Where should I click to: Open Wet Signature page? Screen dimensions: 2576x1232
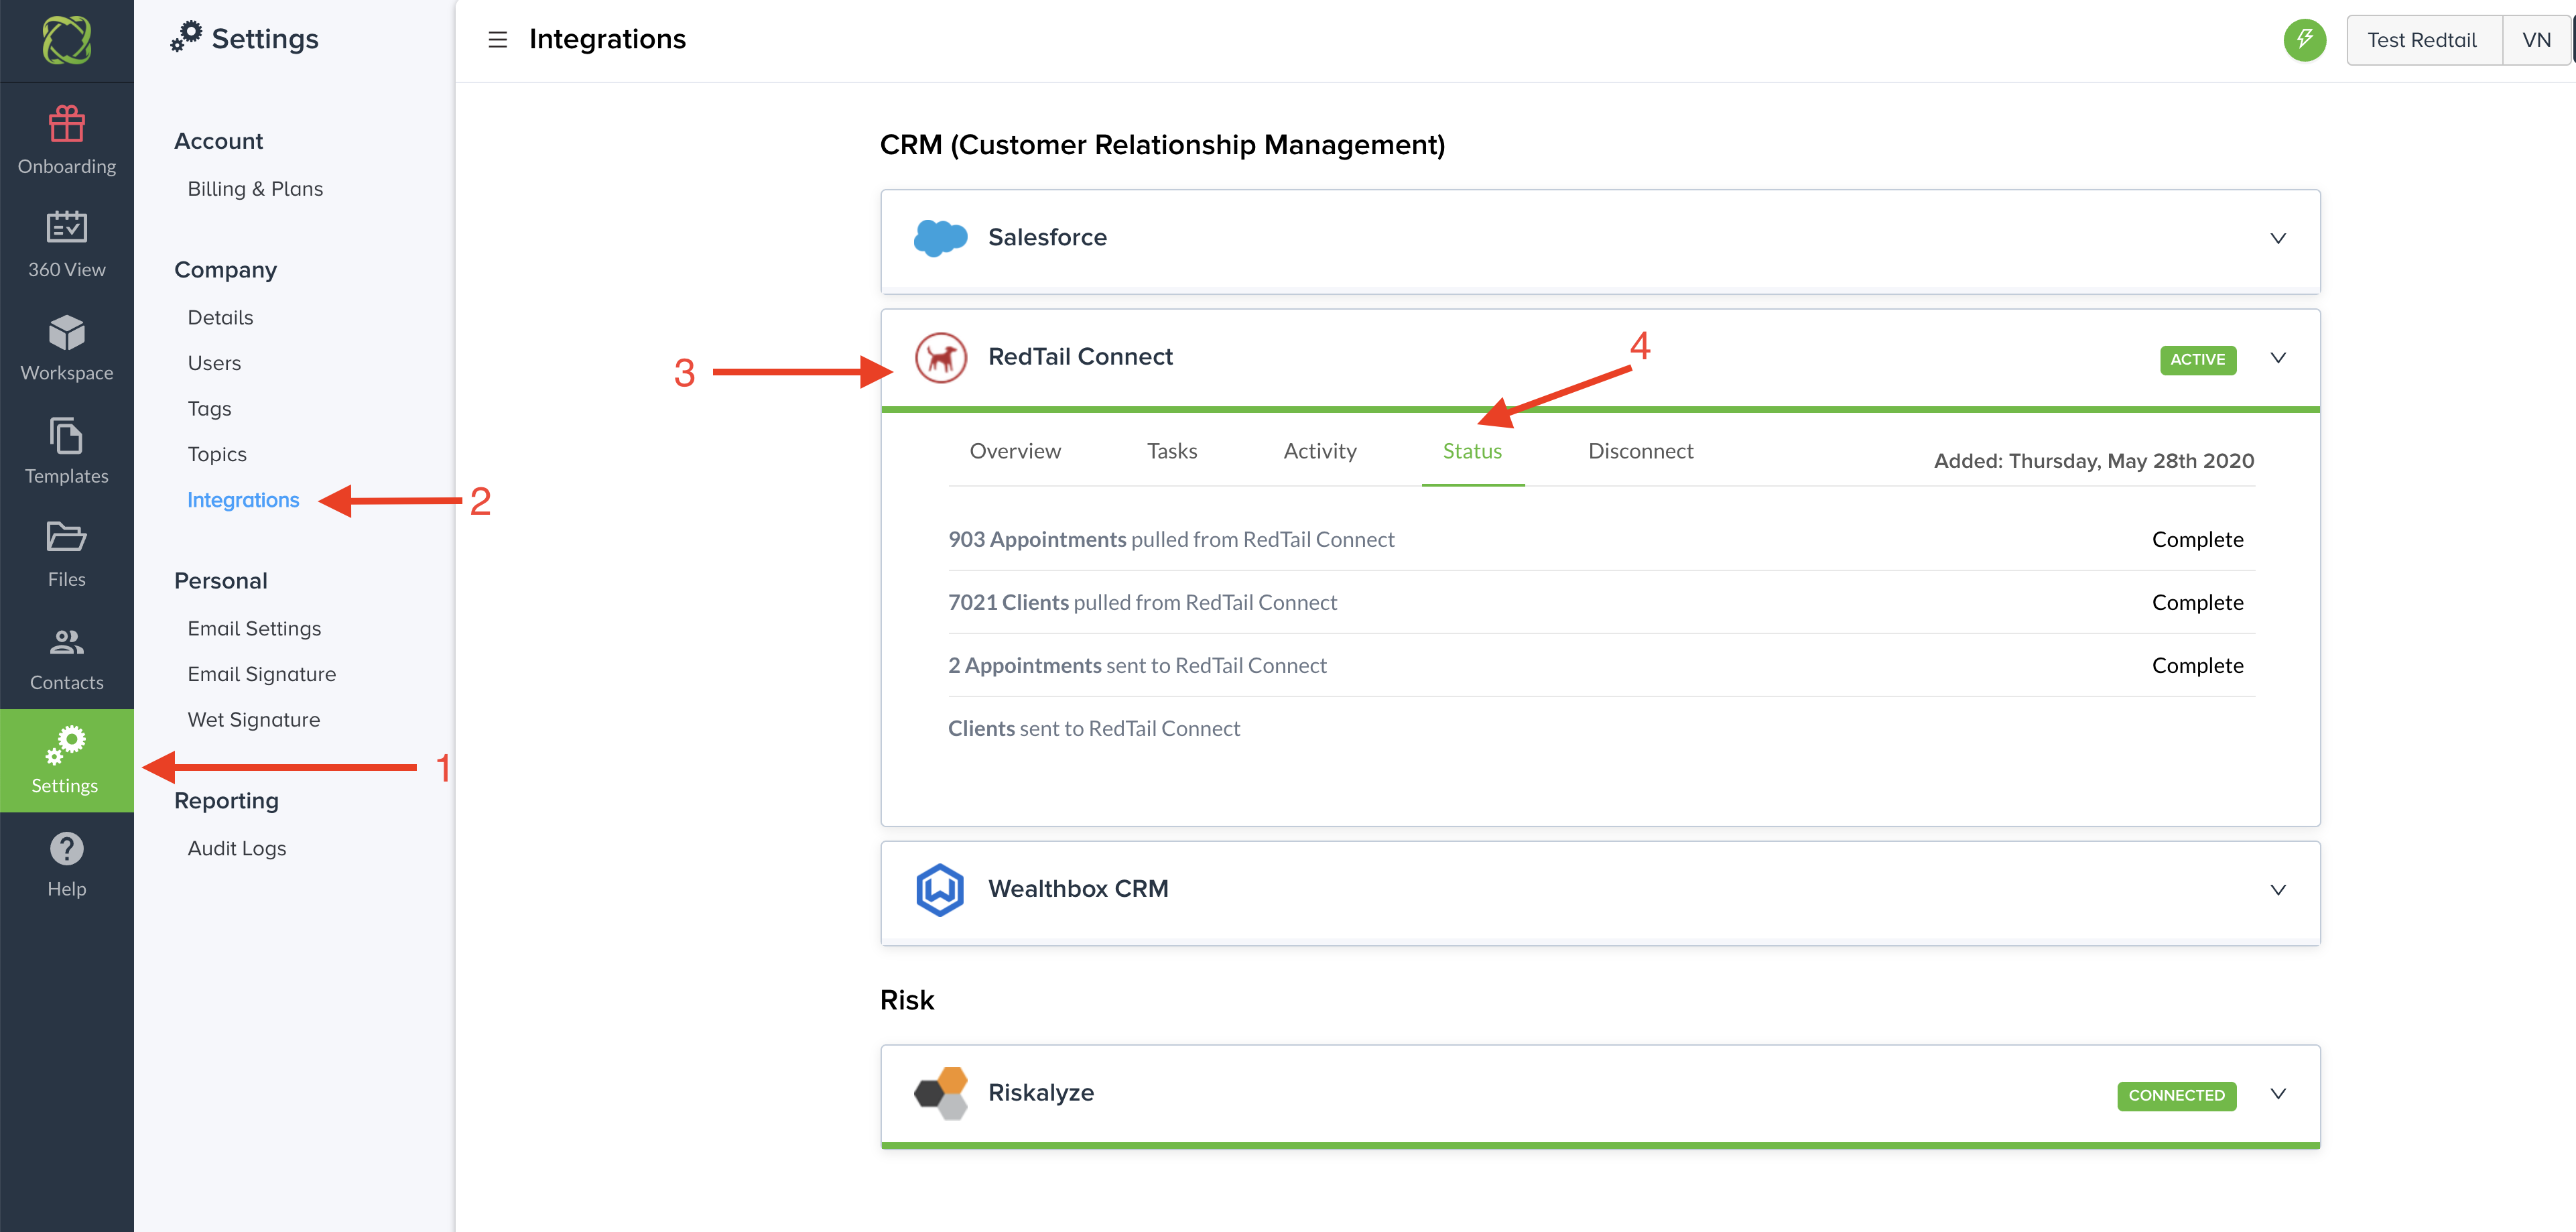click(x=254, y=720)
